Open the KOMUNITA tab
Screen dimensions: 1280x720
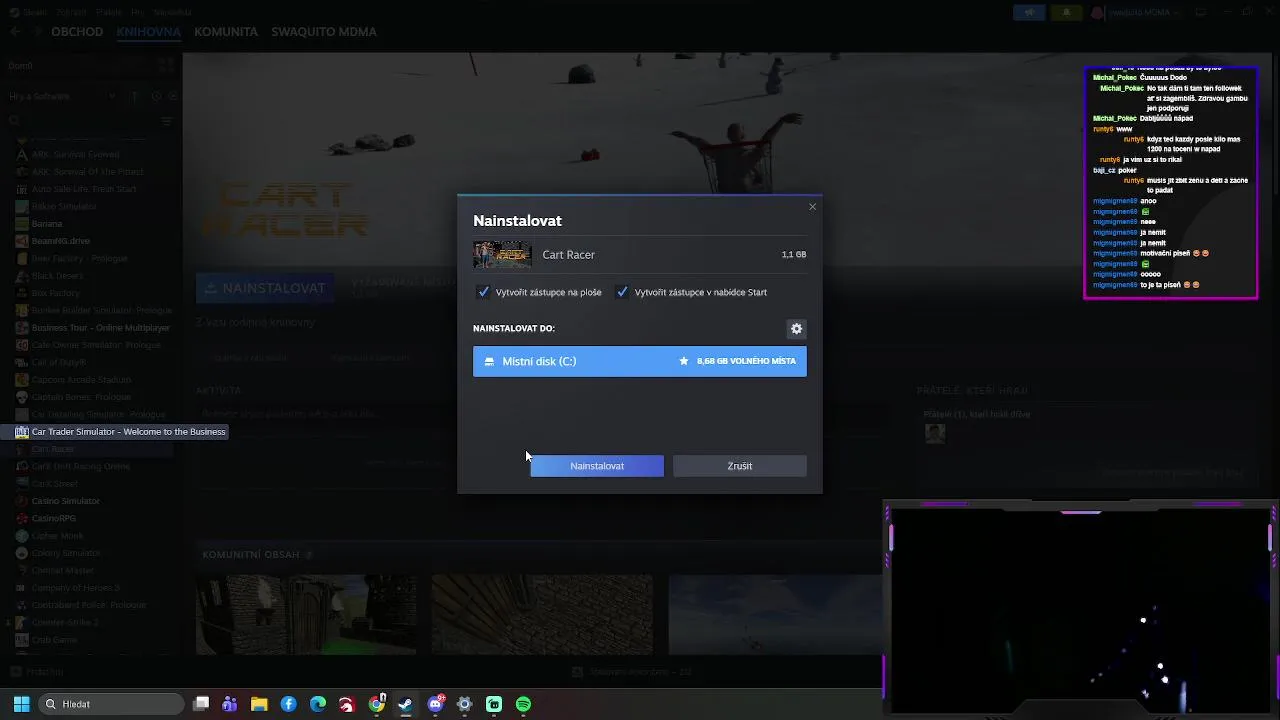coord(226,32)
